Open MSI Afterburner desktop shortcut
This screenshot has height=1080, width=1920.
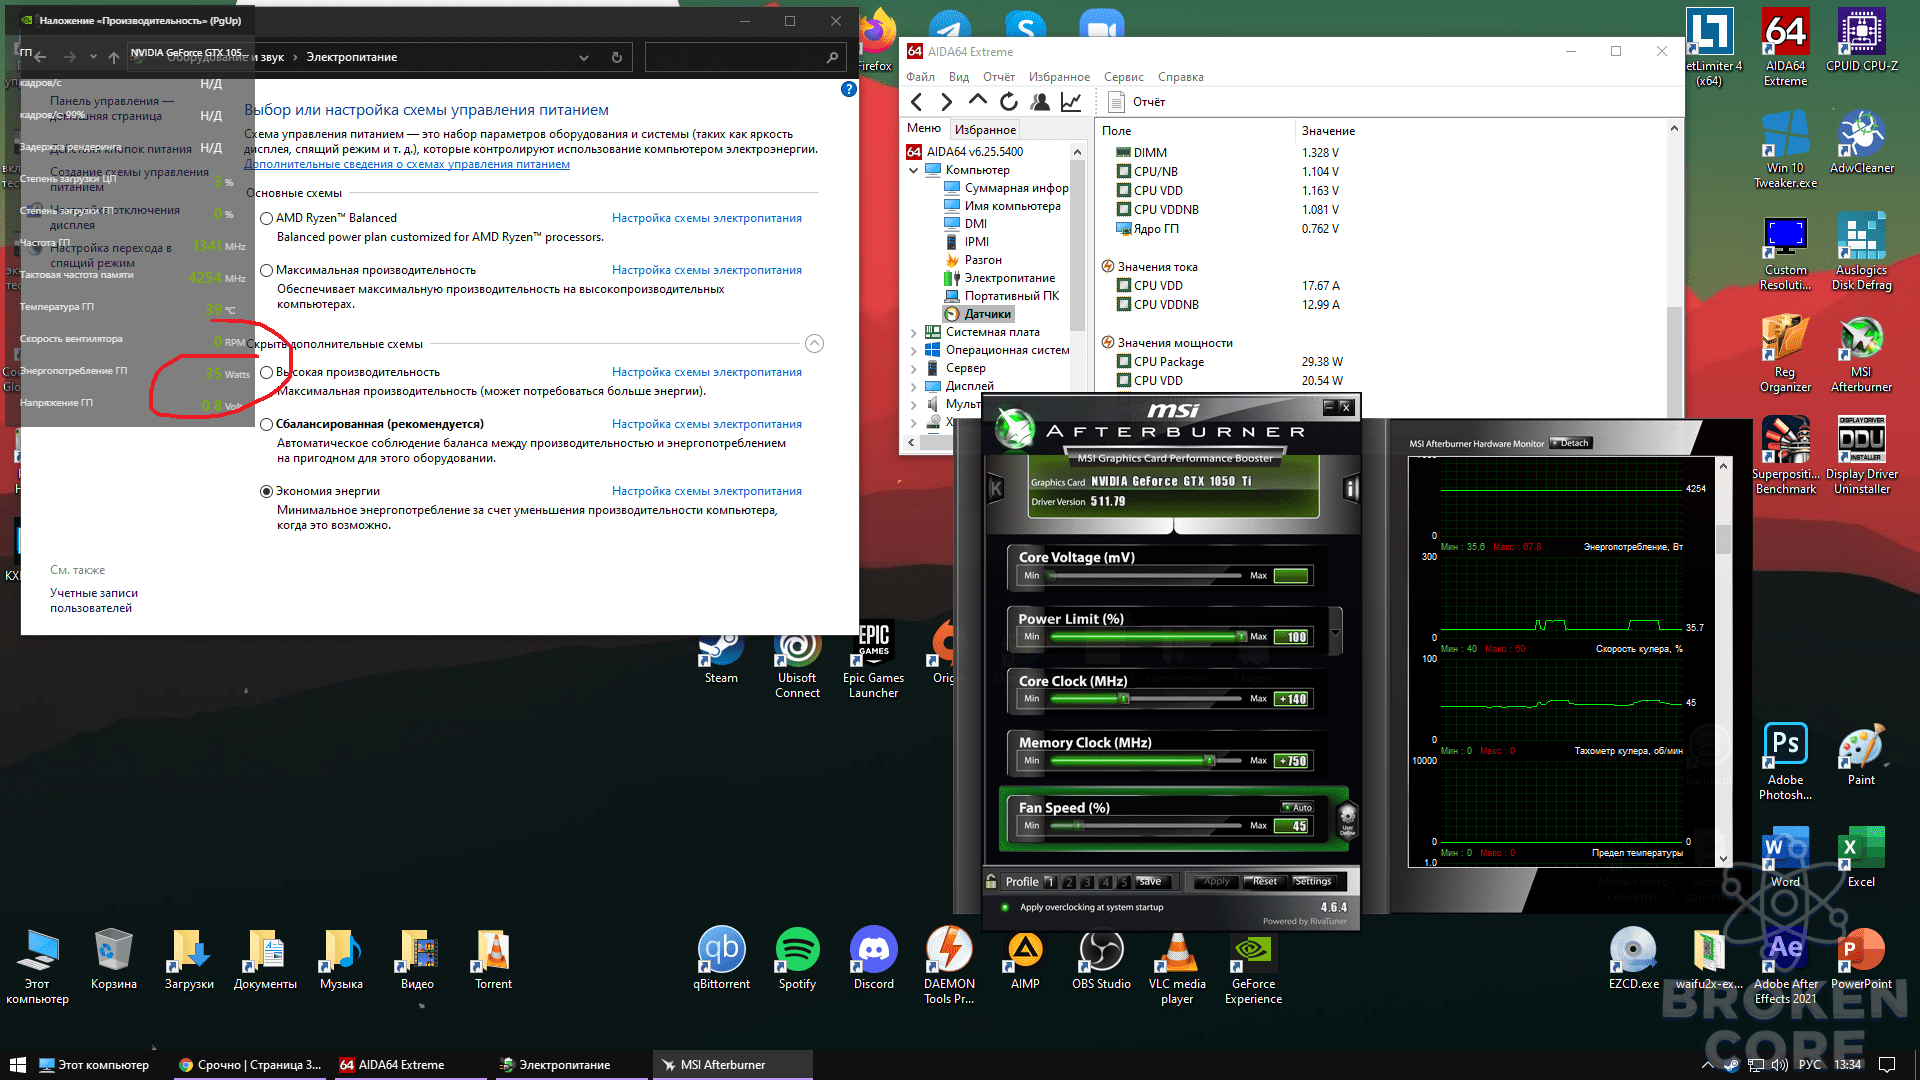tap(1861, 354)
